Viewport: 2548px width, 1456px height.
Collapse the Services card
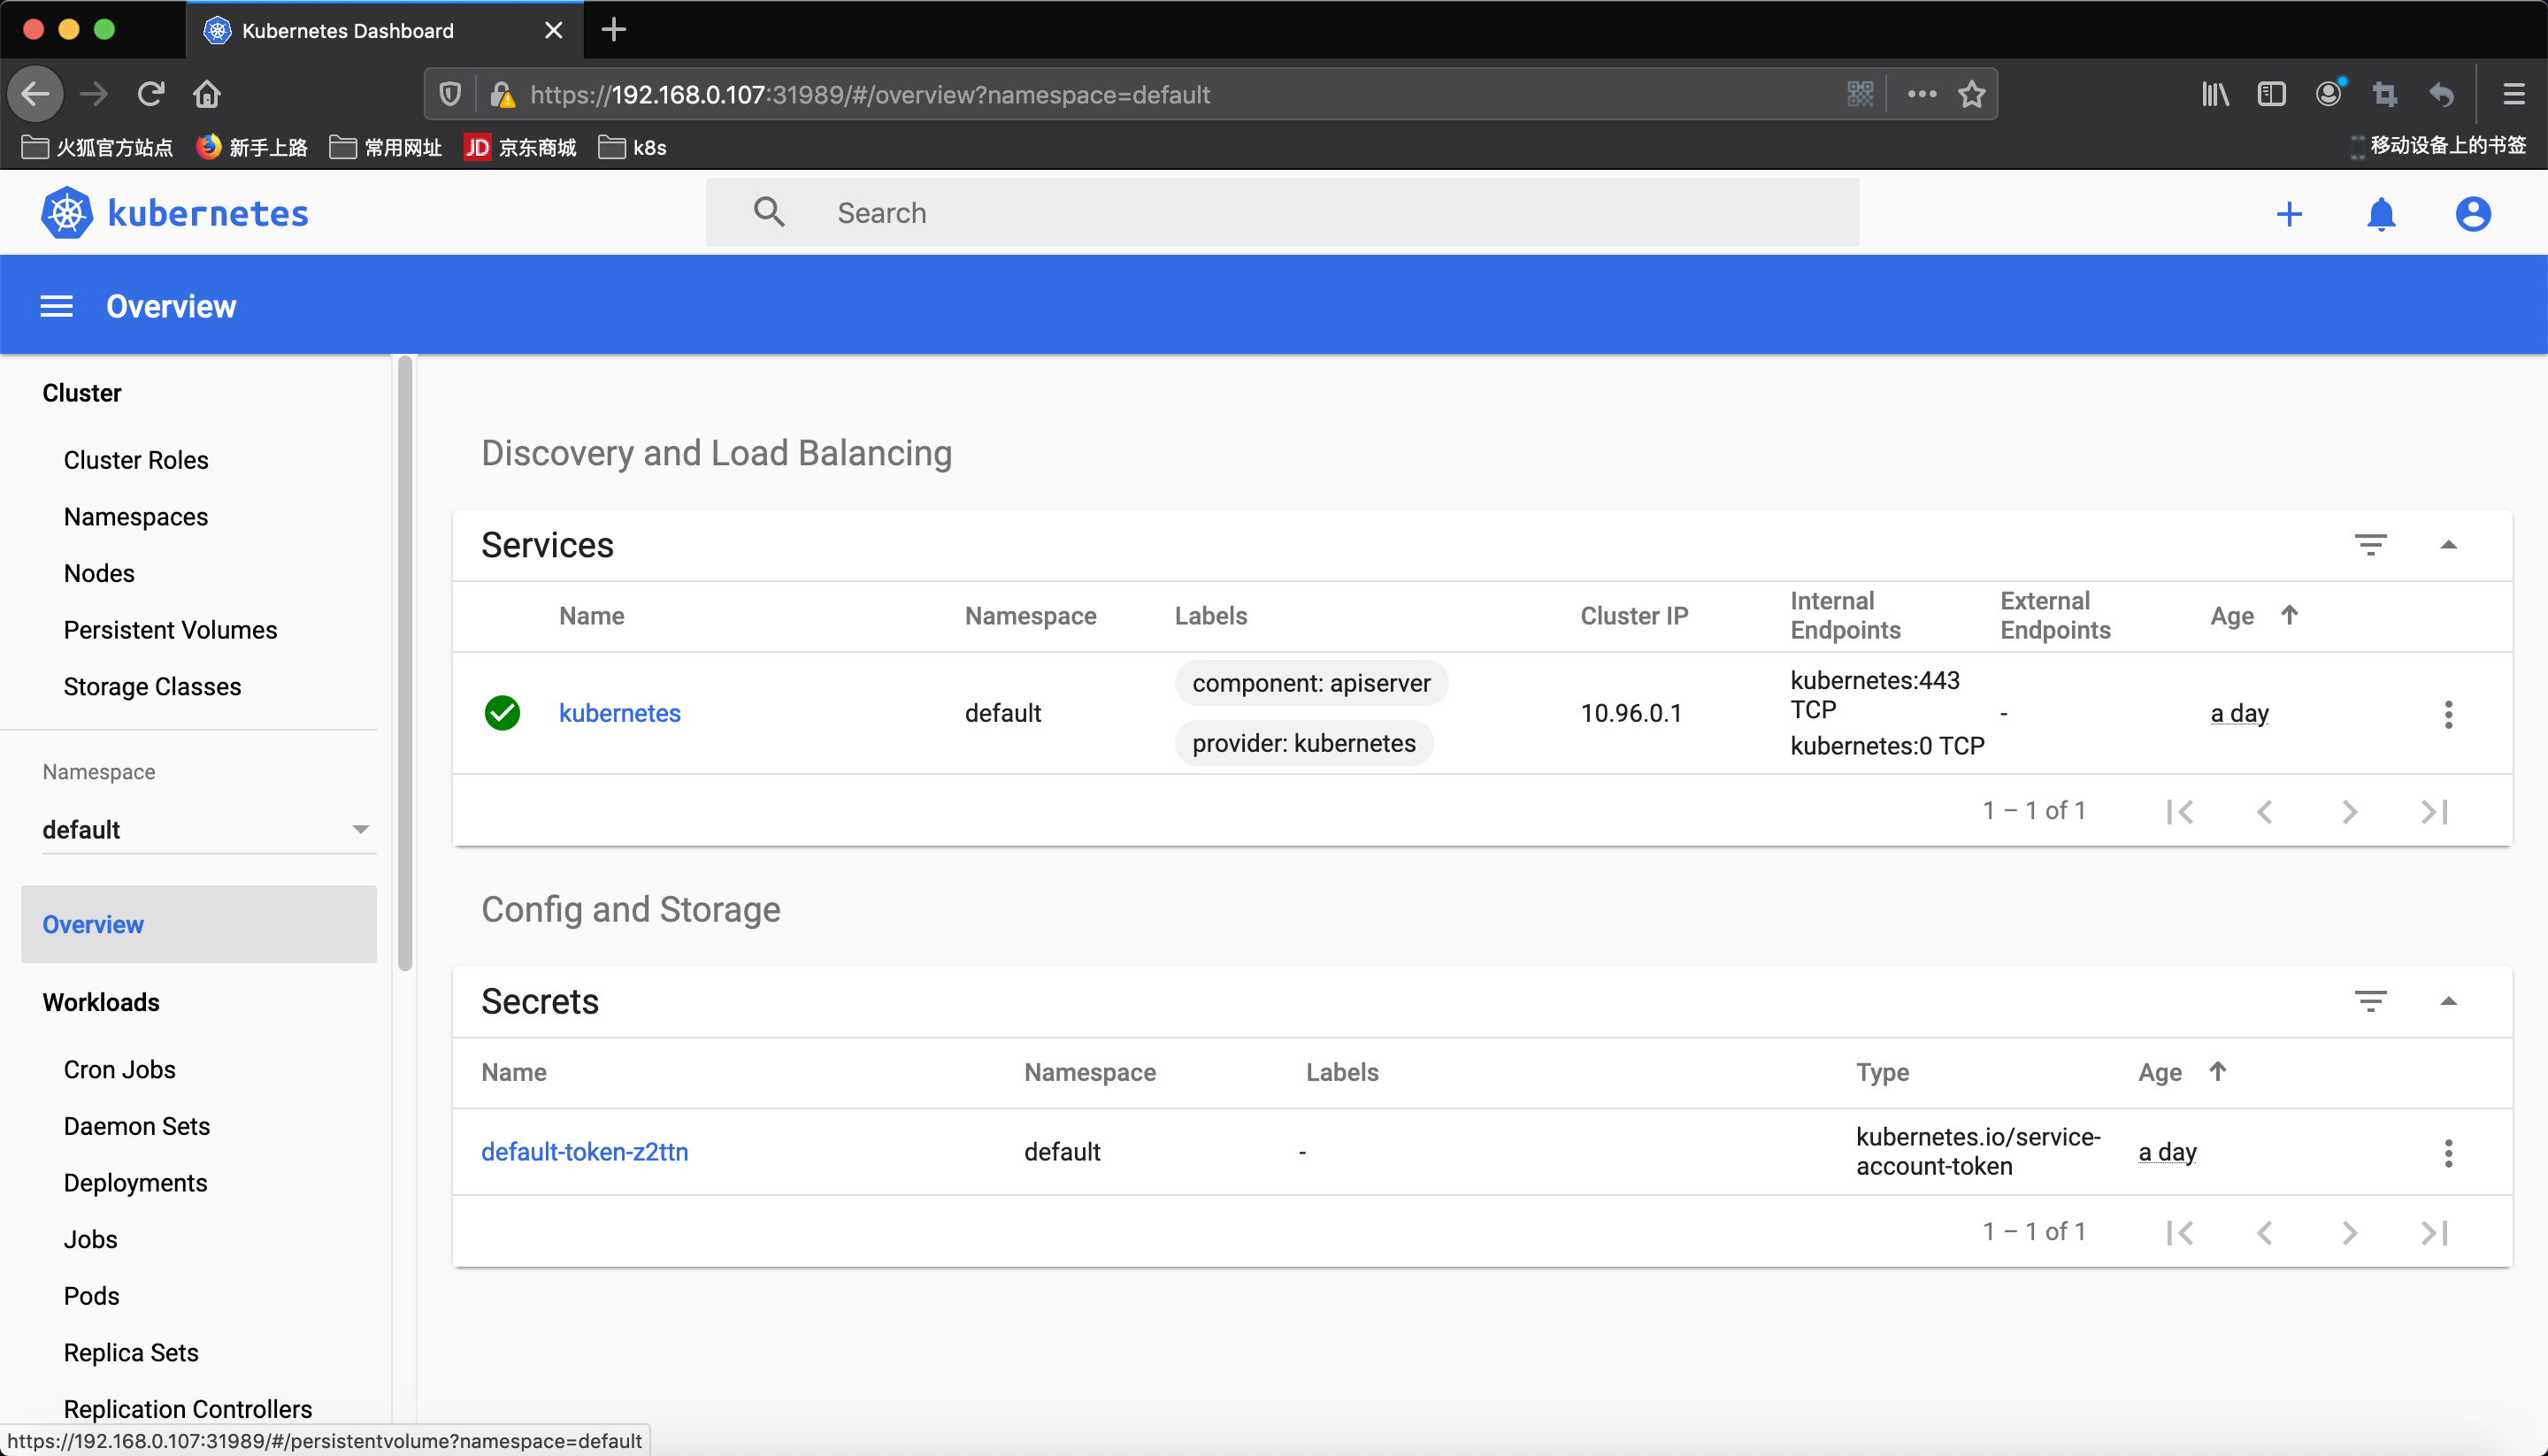(2448, 545)
